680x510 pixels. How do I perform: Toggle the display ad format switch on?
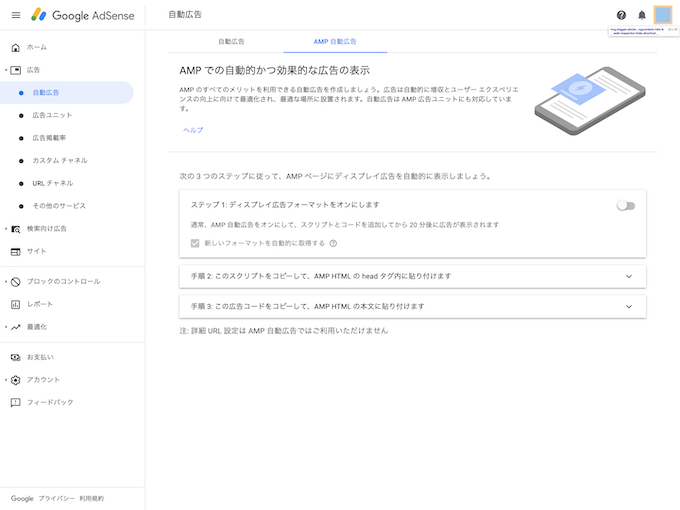click(625, 205)
